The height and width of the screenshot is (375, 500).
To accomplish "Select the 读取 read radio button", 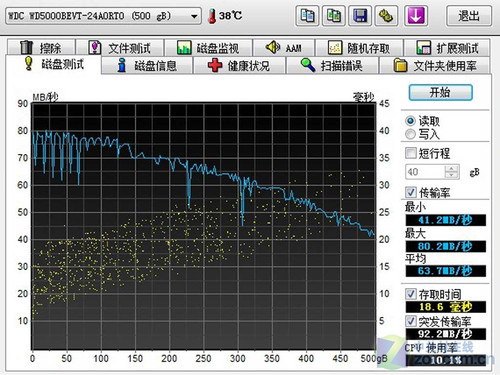I will point(410,121).
